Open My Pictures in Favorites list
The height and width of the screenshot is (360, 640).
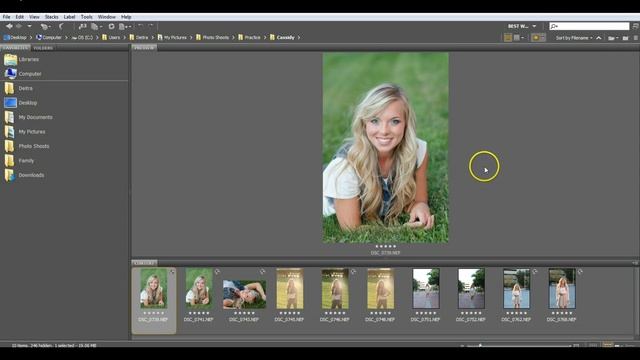coord(24,132)
